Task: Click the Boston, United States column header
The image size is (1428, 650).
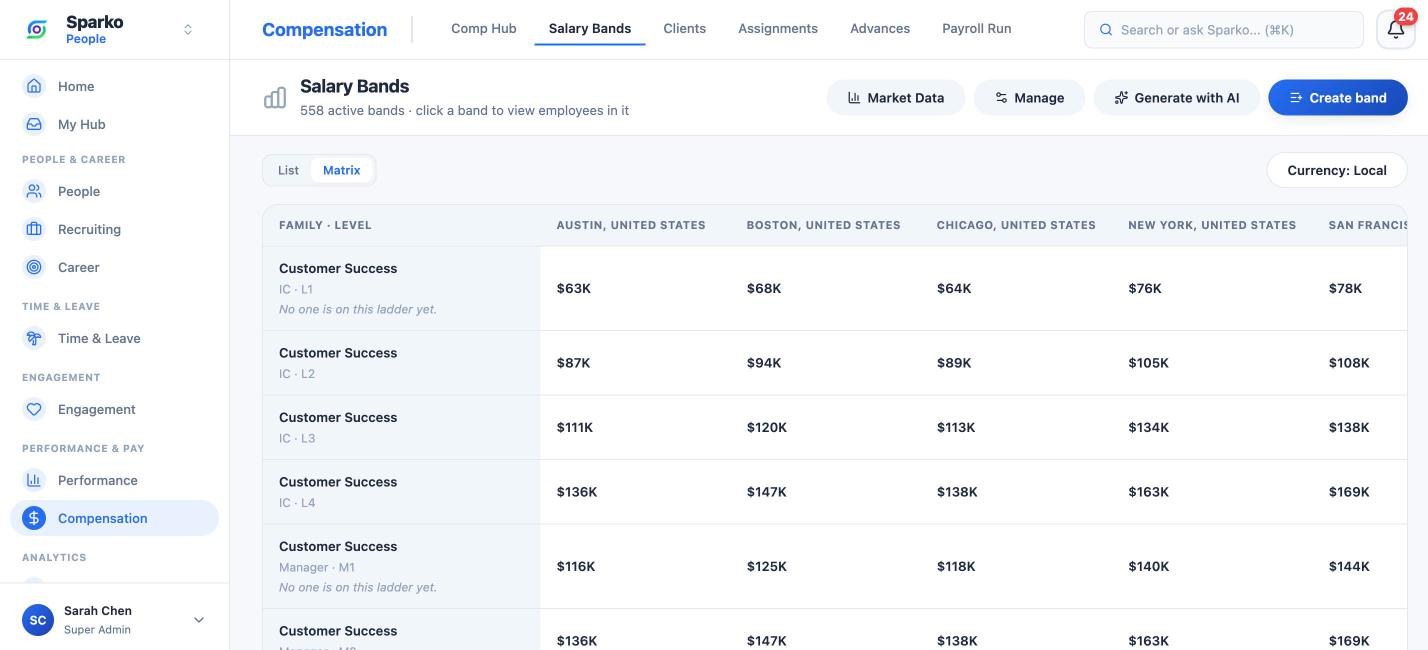Action: (824, 225)
